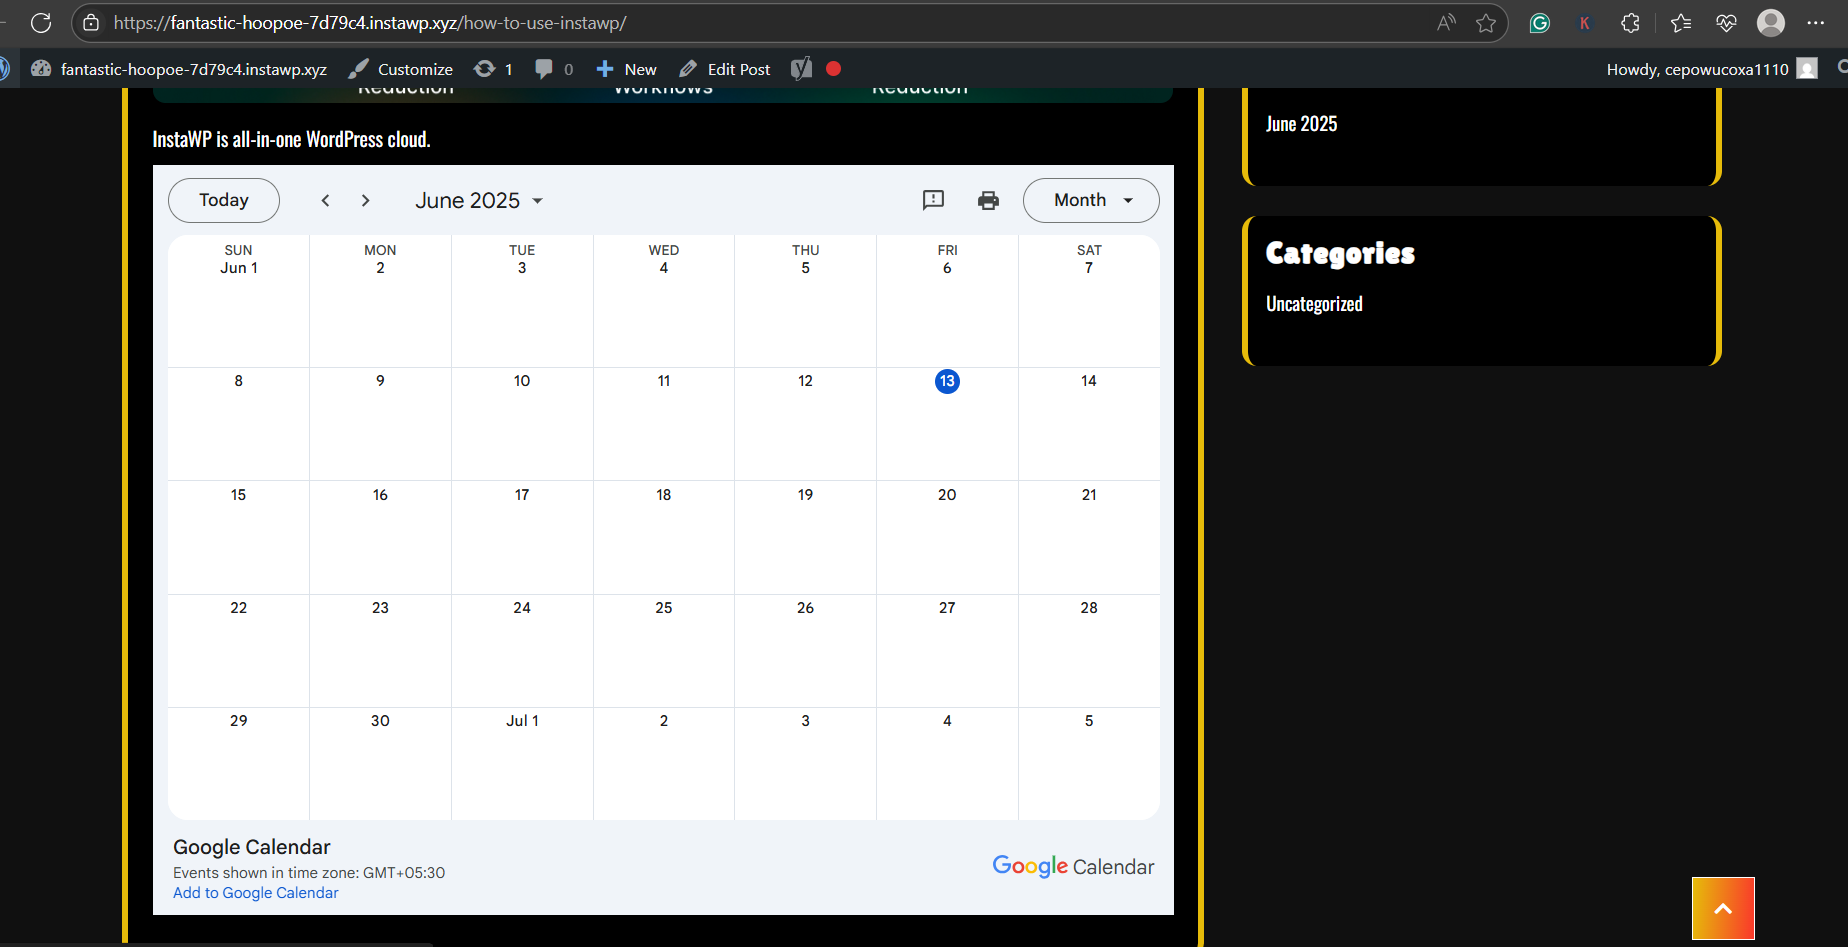The height and width of the screenshot is (947, 1848).
Task: Open Month view selector dropdown
Action: (1091, 200)
